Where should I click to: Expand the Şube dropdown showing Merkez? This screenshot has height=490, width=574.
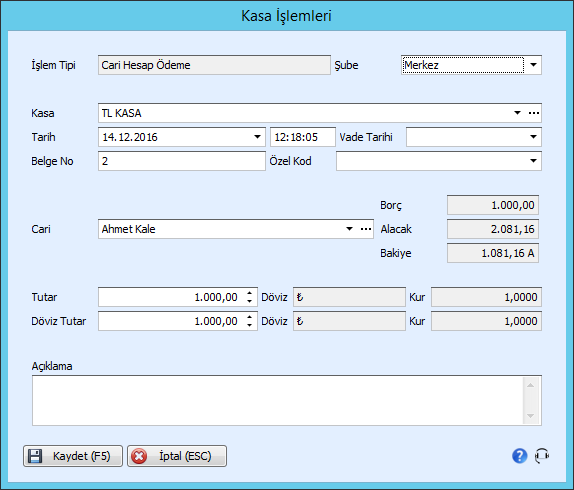533,65
